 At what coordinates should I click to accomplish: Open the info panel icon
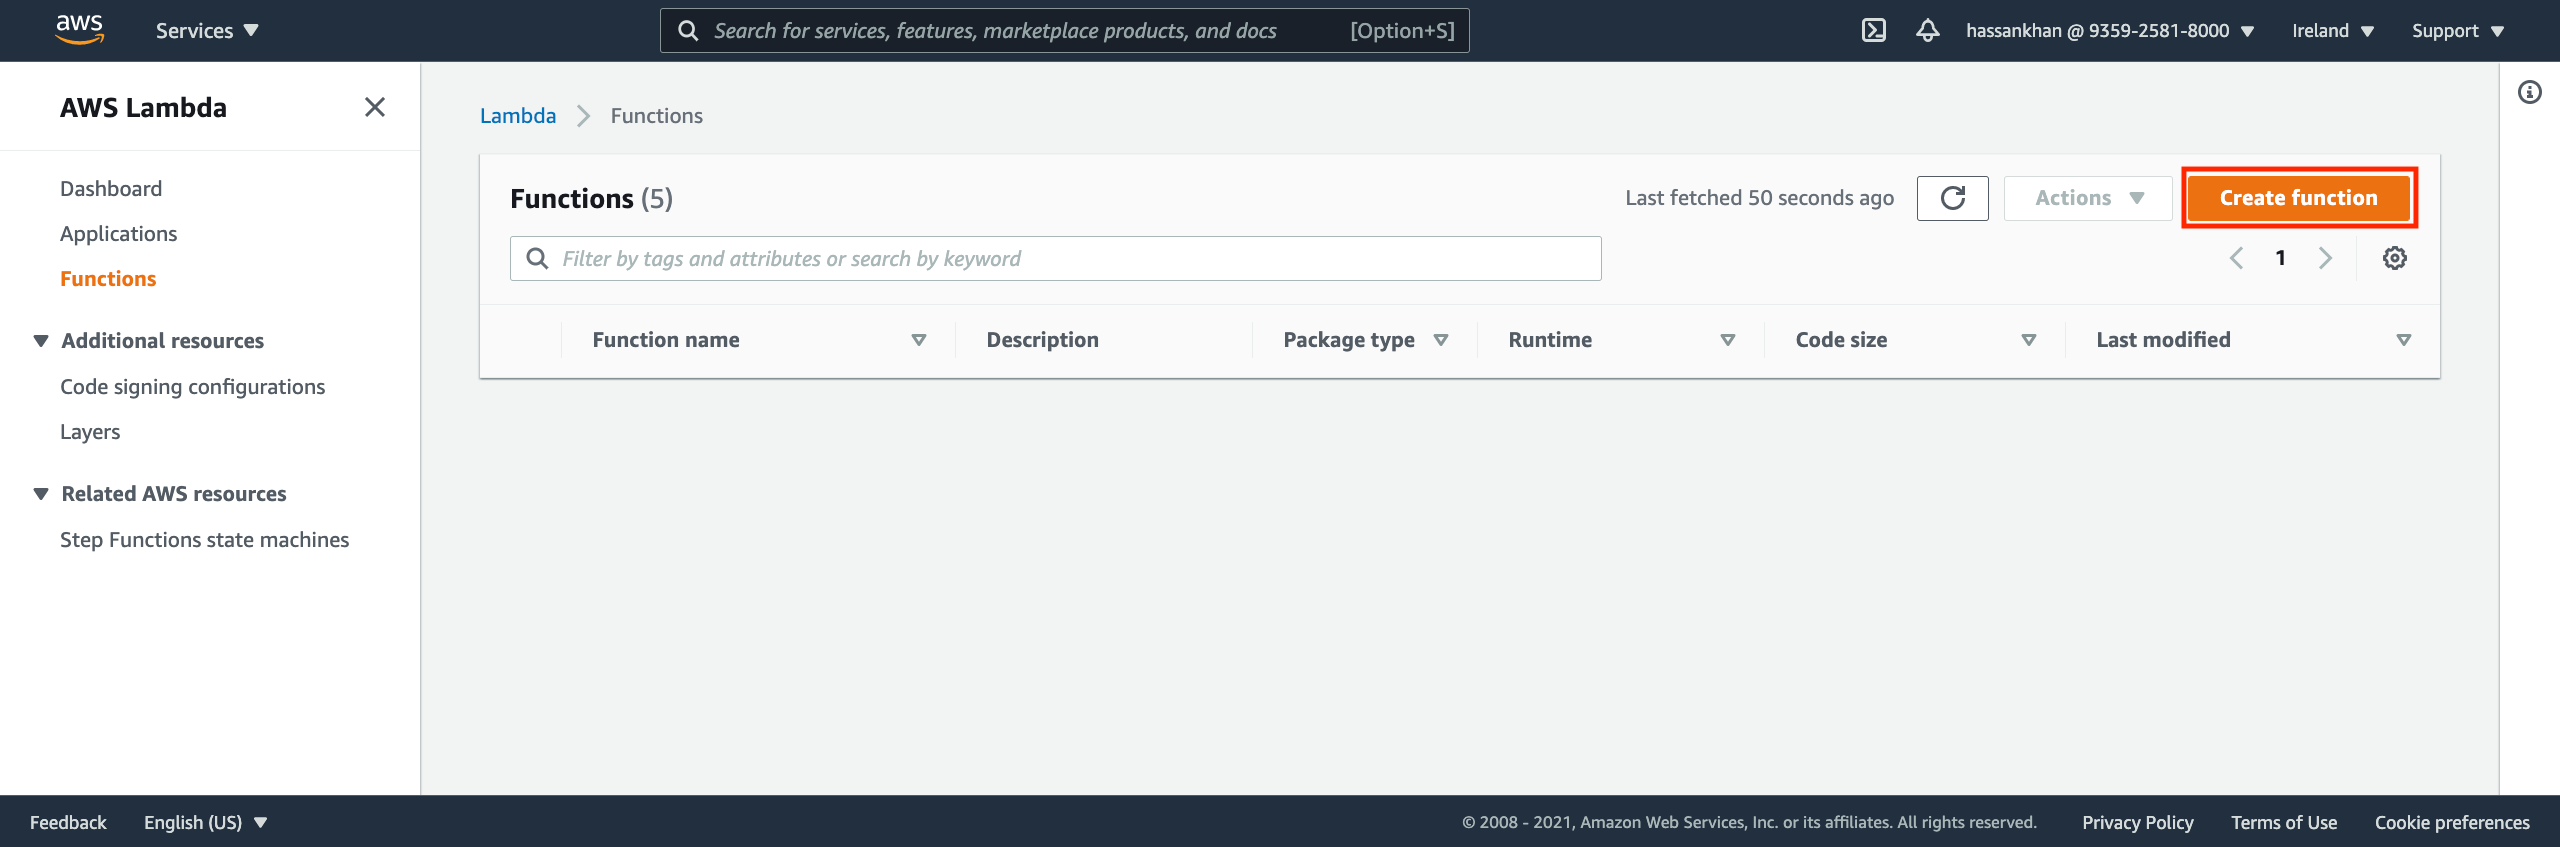[2529, 93]
